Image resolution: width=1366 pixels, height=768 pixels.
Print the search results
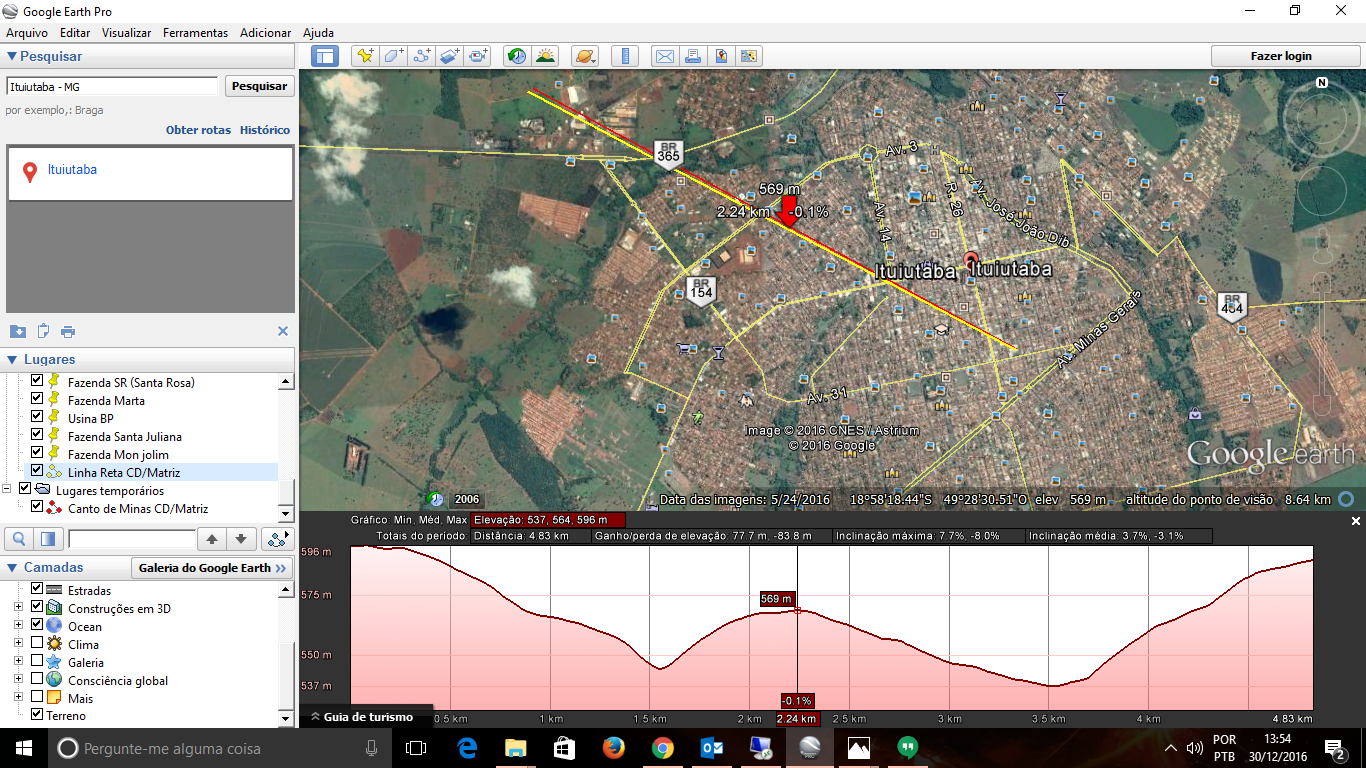coord(68,331)
